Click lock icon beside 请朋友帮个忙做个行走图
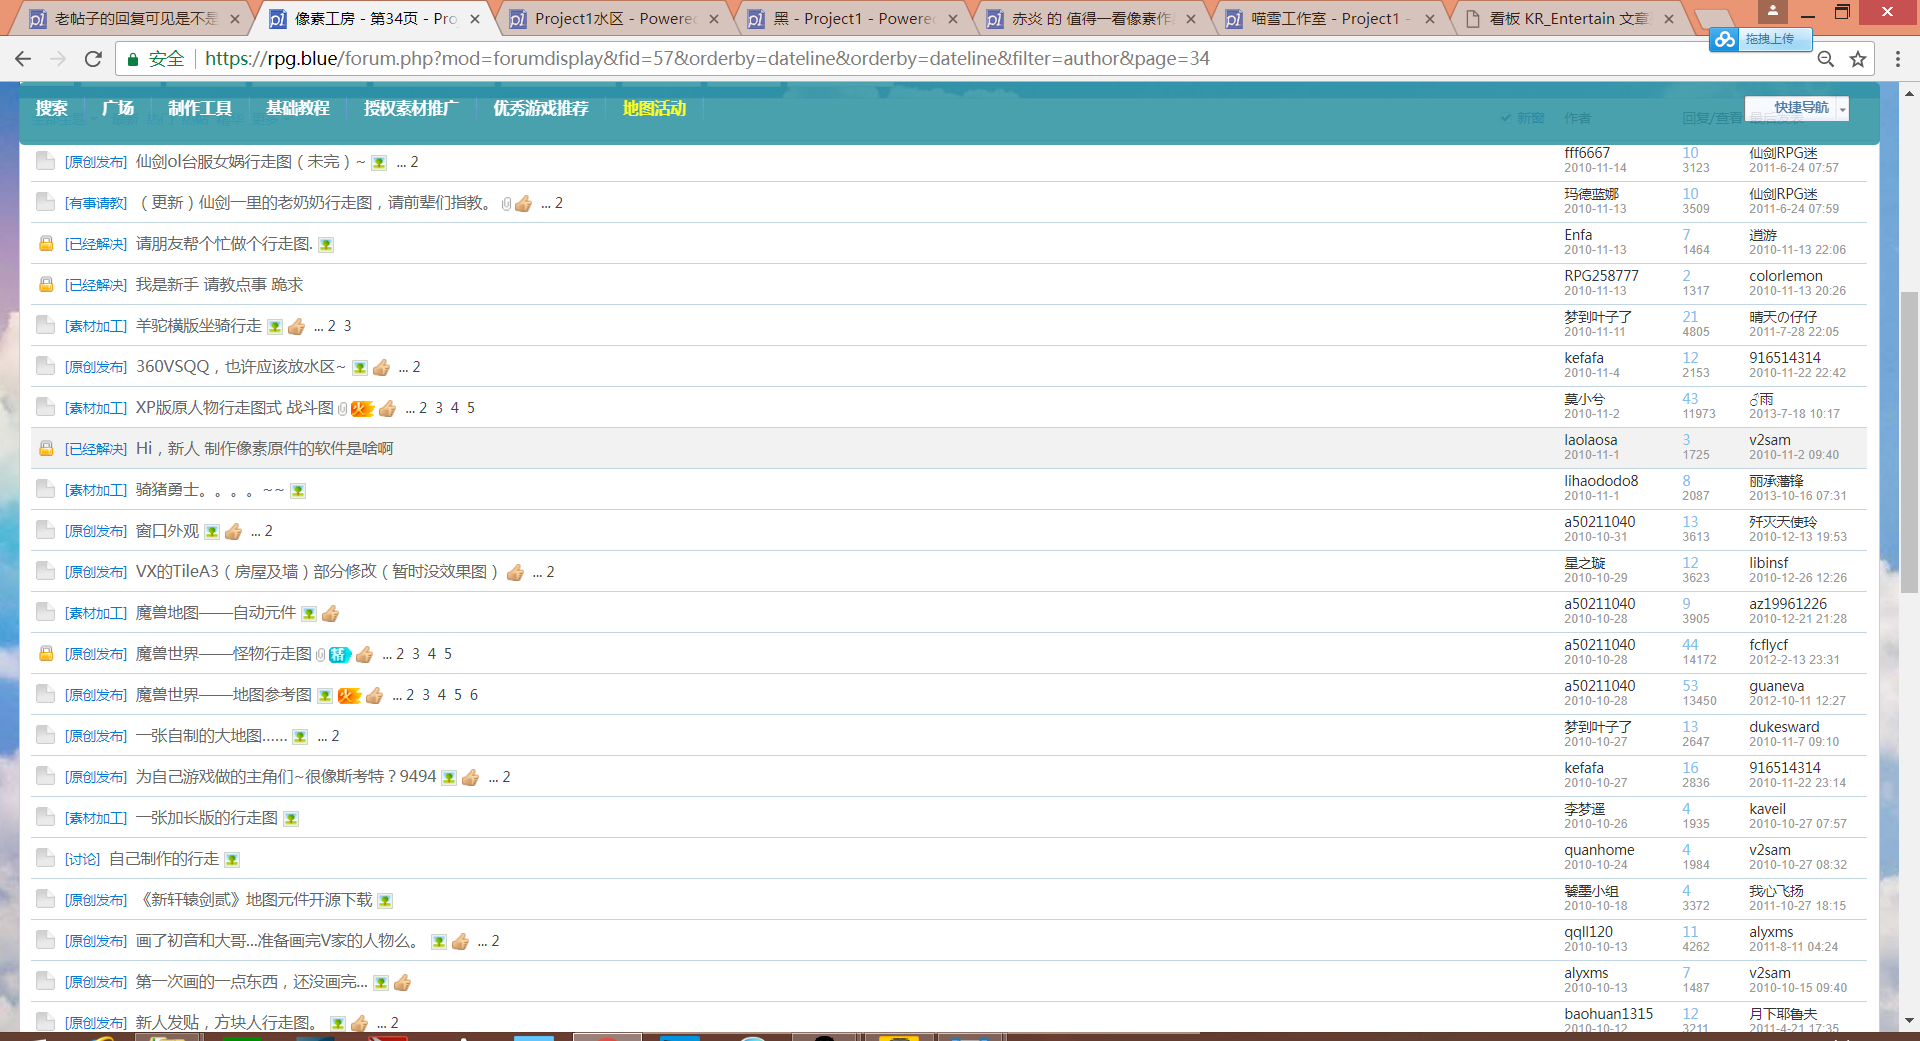This screenshot has height=1041, width=1920. [x=46, y=244]
